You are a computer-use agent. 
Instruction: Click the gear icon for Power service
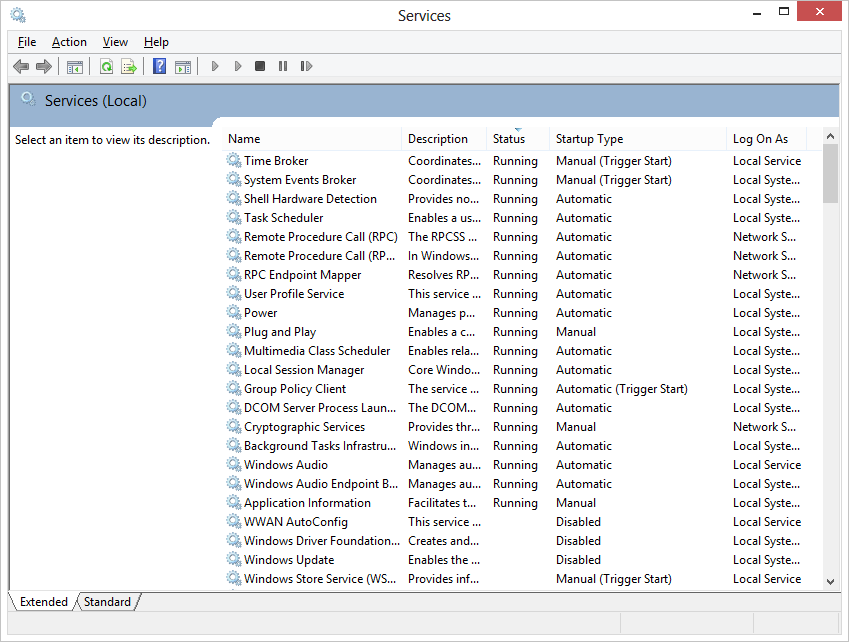point(234,312)
